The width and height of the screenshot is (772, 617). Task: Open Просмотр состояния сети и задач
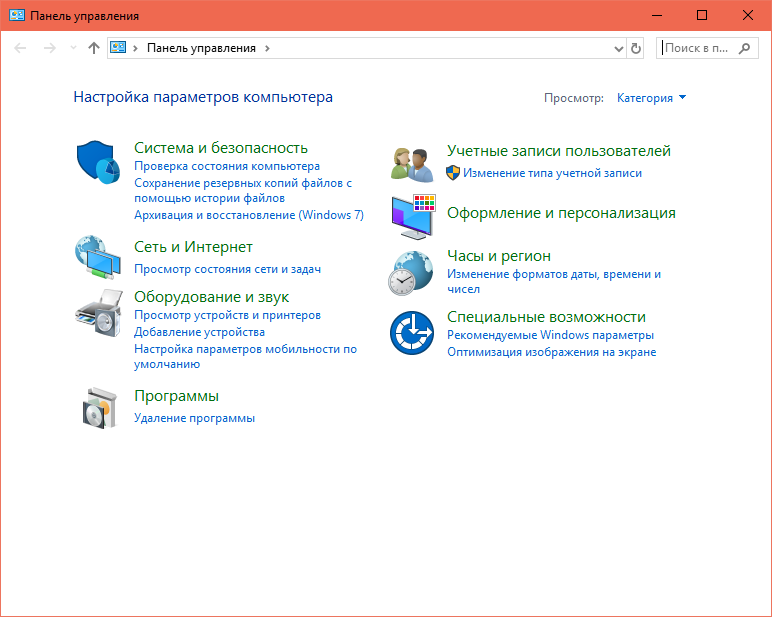(x=227, y=269)
